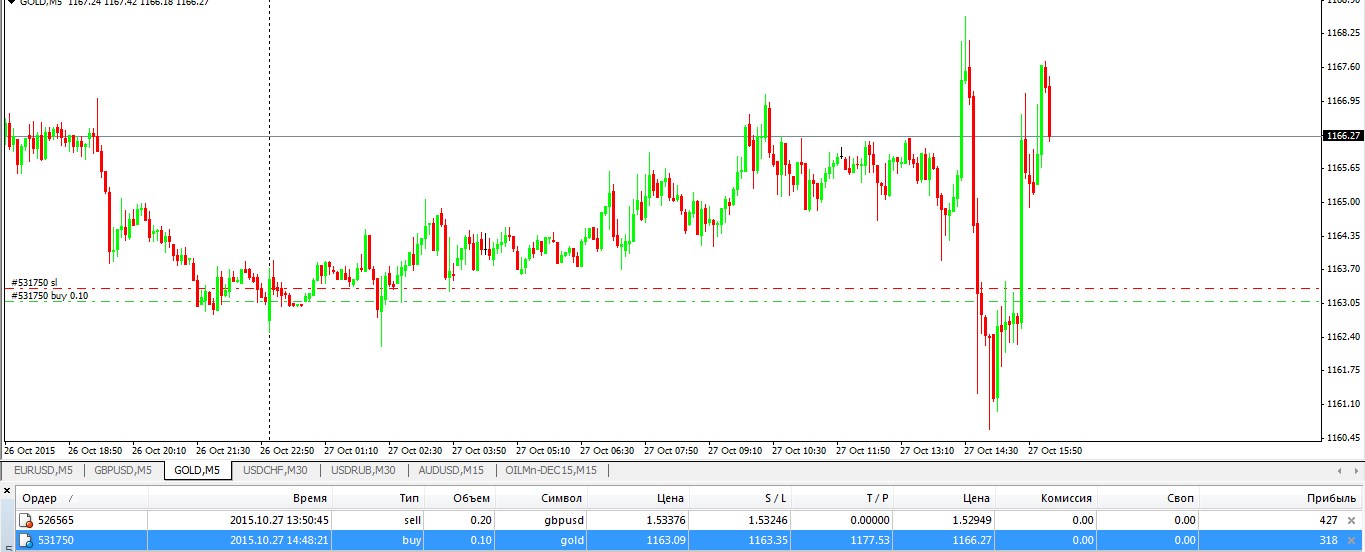
Task: Click the time 2015.10.27 13:50:45
Action: (278, 520)
